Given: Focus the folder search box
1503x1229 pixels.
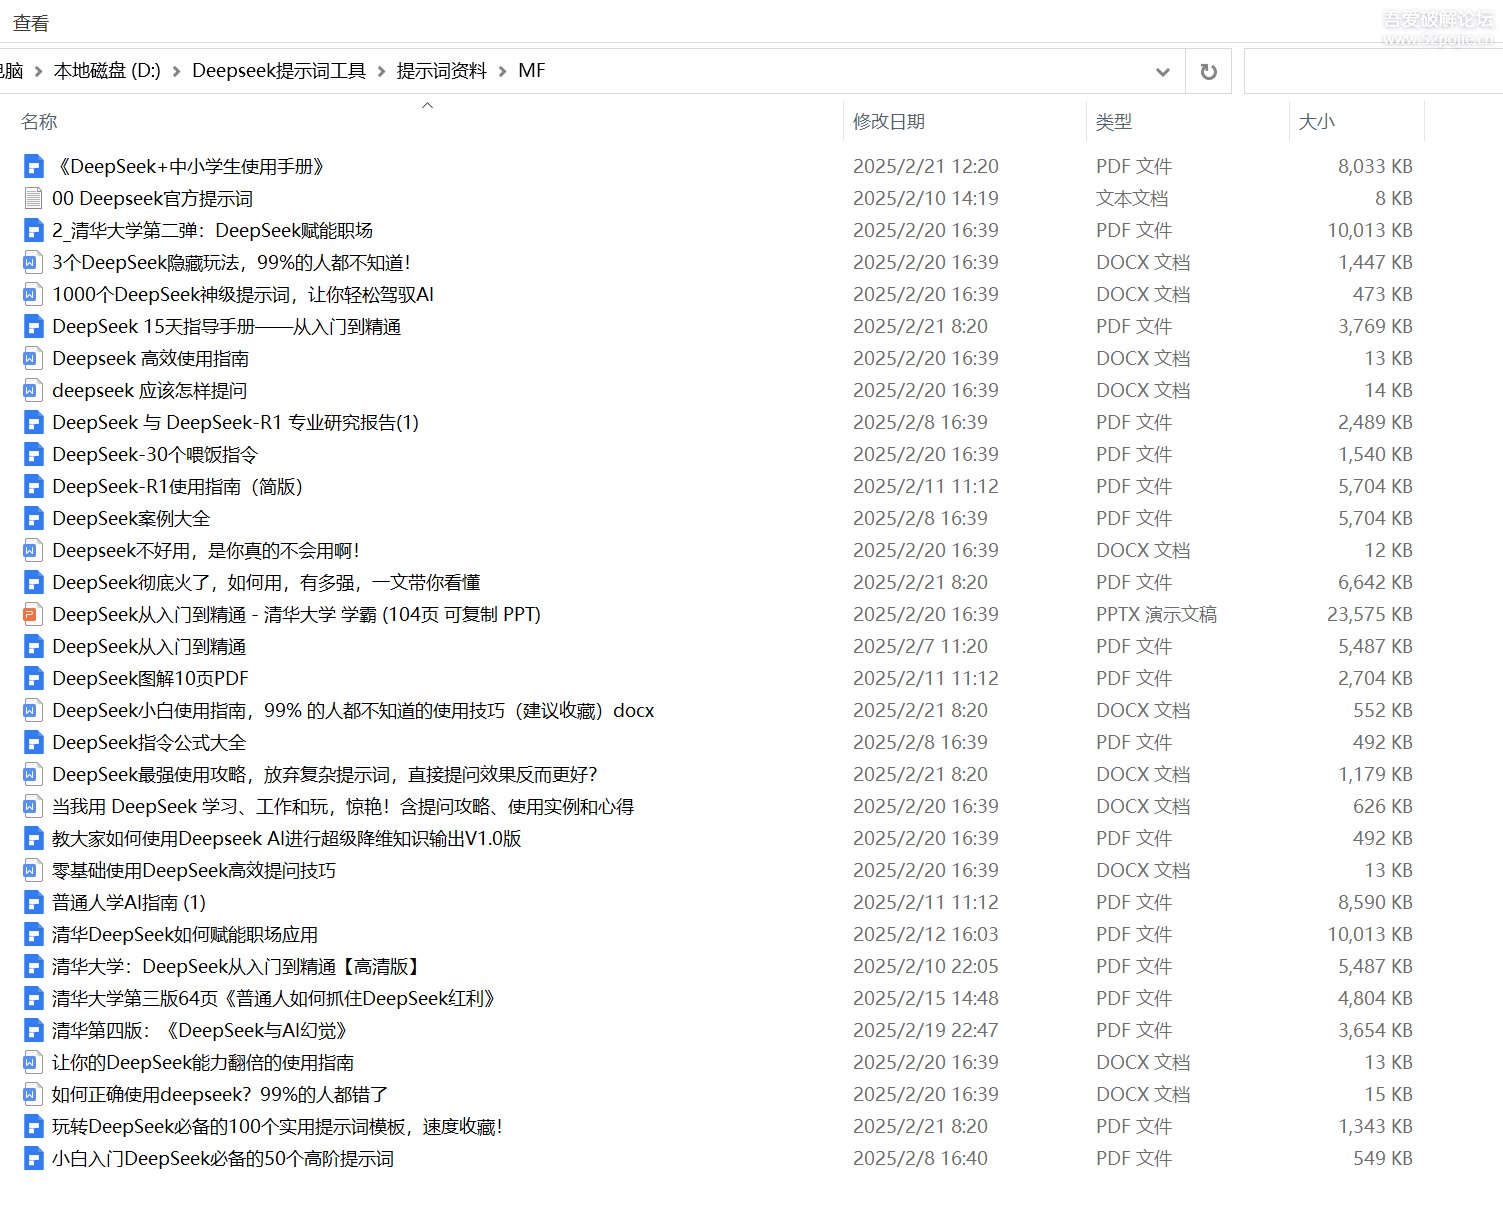Looking at the screenshot, I should [x=1373, y=71].
